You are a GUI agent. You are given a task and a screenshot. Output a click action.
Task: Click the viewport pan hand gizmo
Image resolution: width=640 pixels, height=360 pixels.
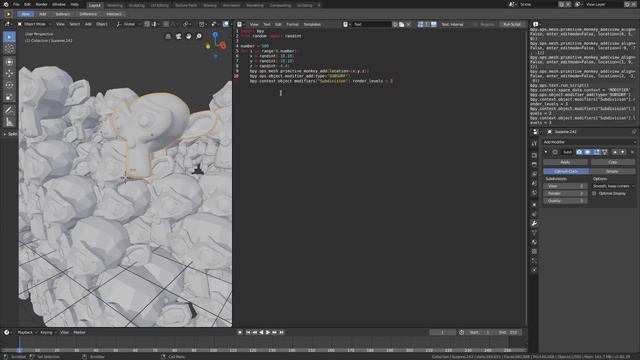click(x=189, y=36)
